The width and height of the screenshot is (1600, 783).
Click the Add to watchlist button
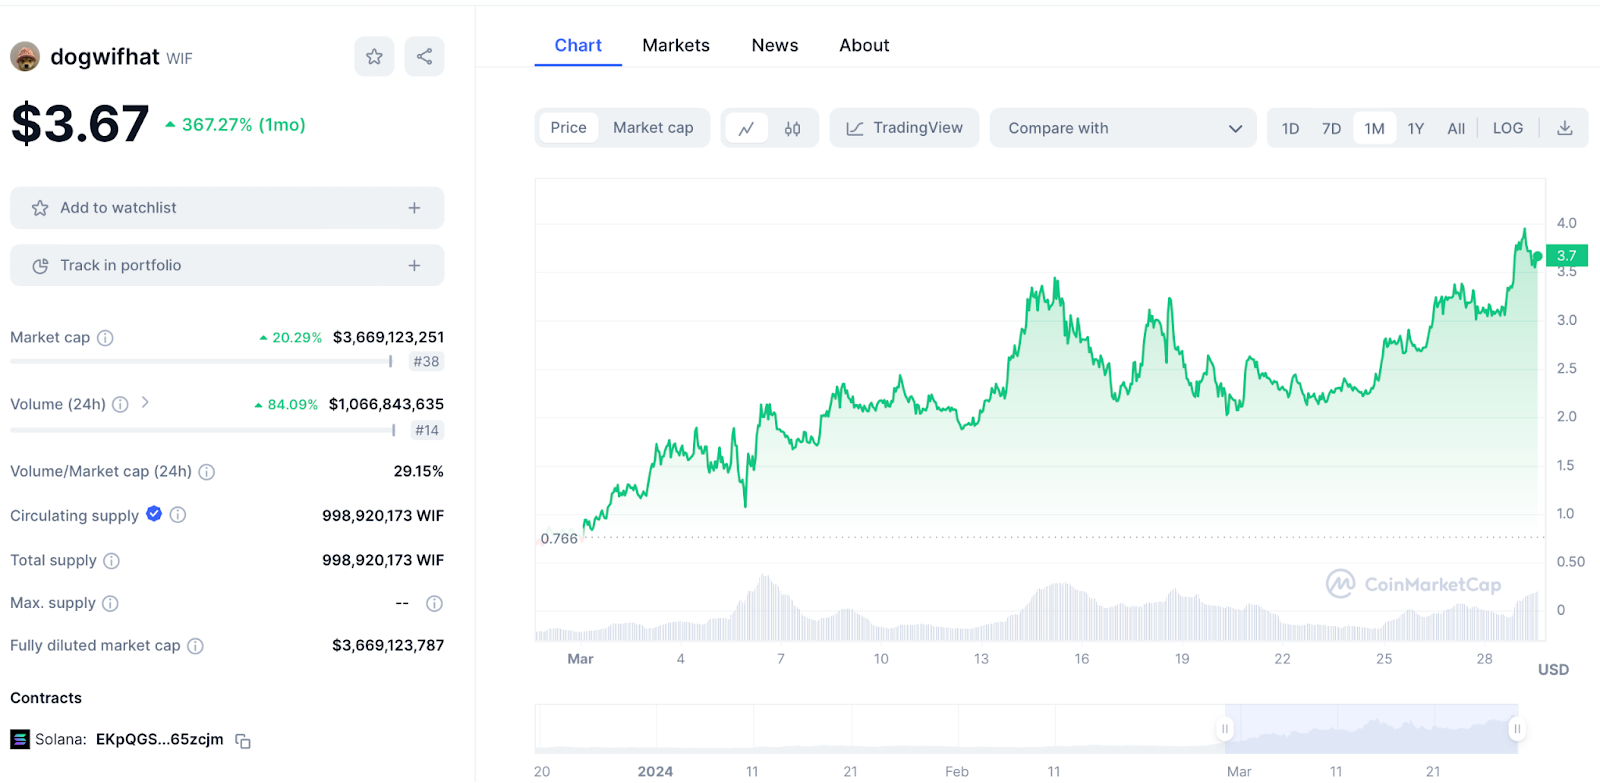pos(227,208)
